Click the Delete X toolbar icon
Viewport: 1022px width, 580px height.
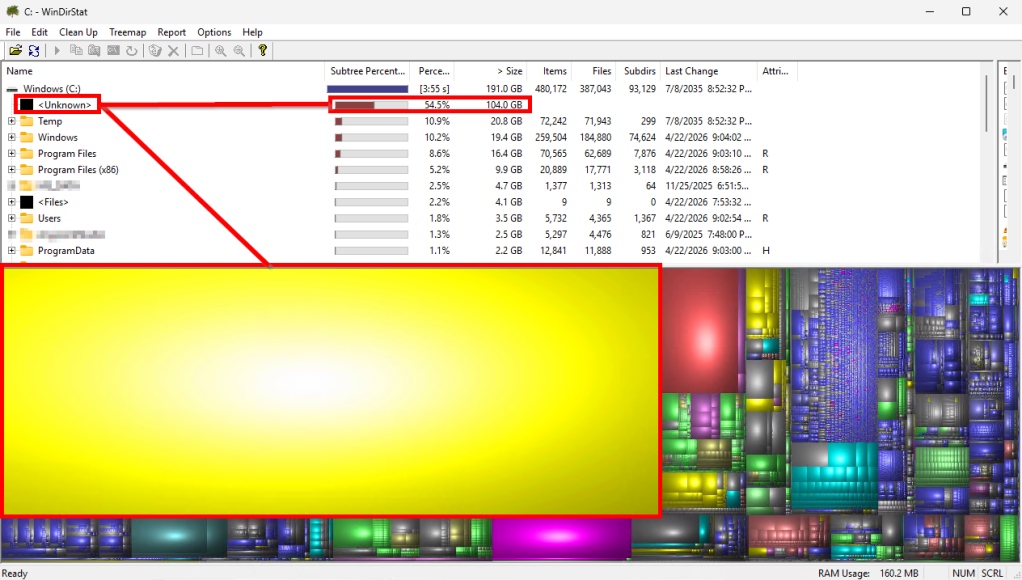coord(173,51)
